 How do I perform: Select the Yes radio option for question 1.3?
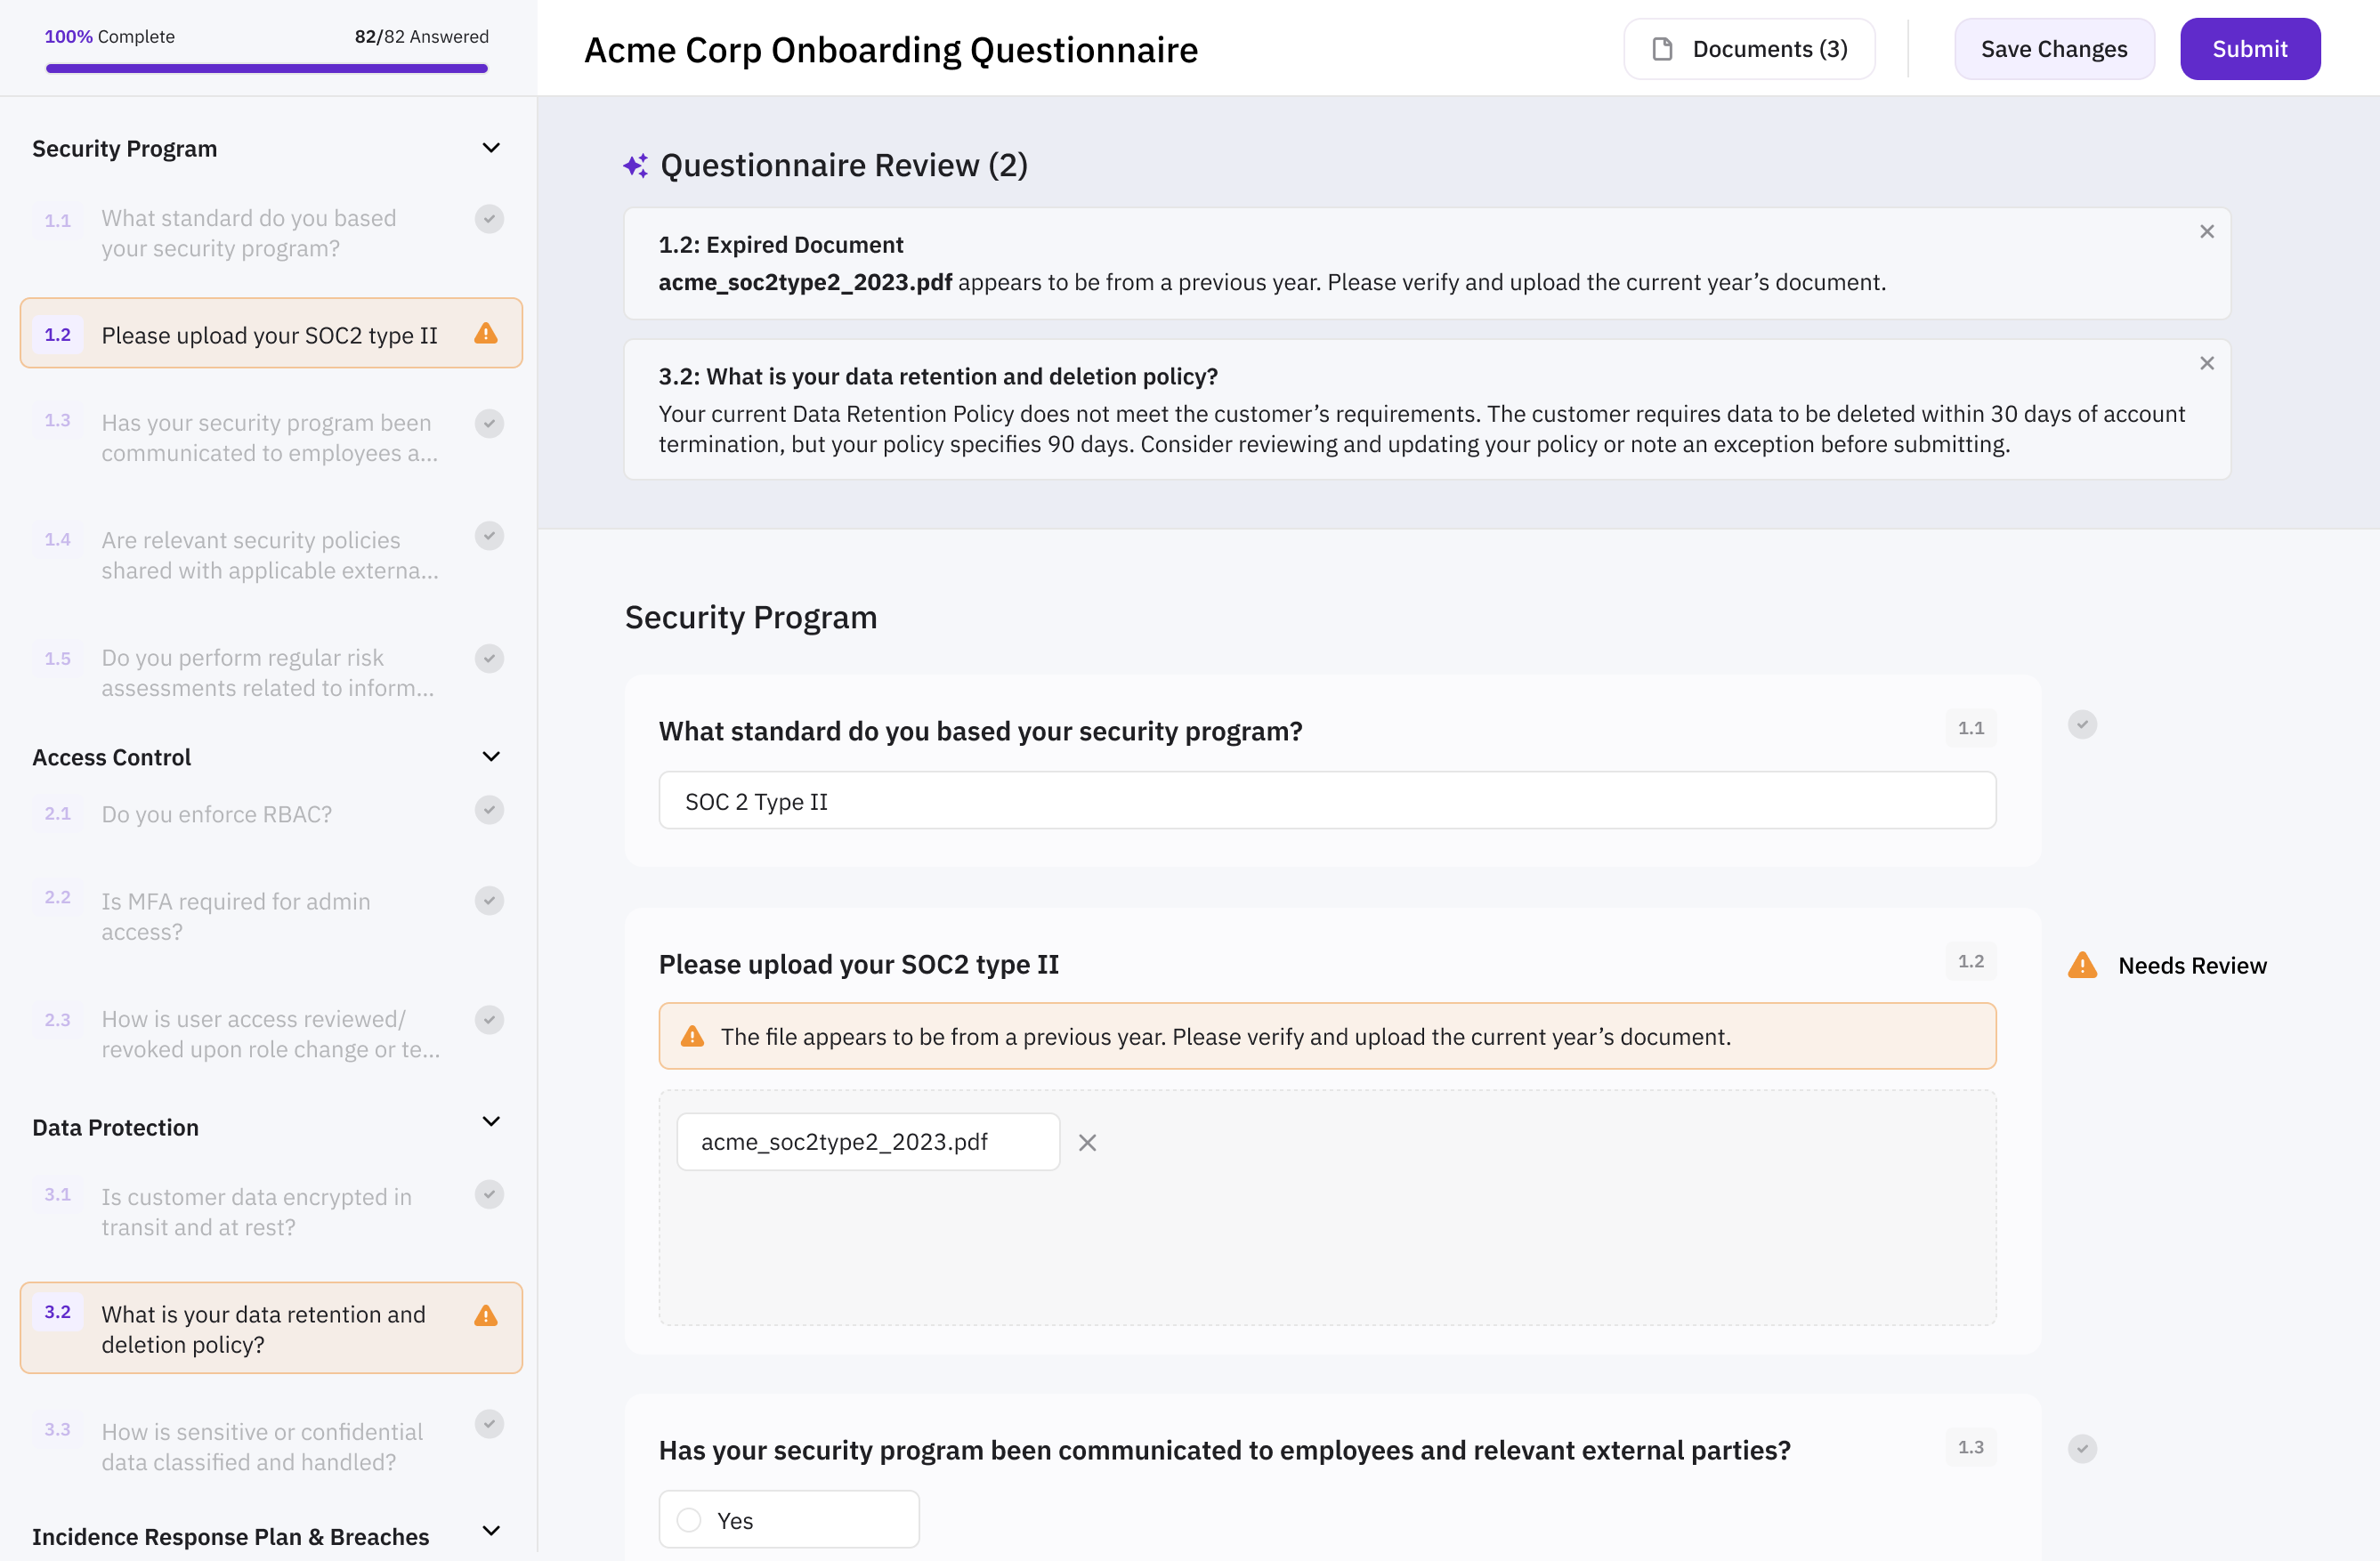pyautogui.click(x=689, y=1520)
